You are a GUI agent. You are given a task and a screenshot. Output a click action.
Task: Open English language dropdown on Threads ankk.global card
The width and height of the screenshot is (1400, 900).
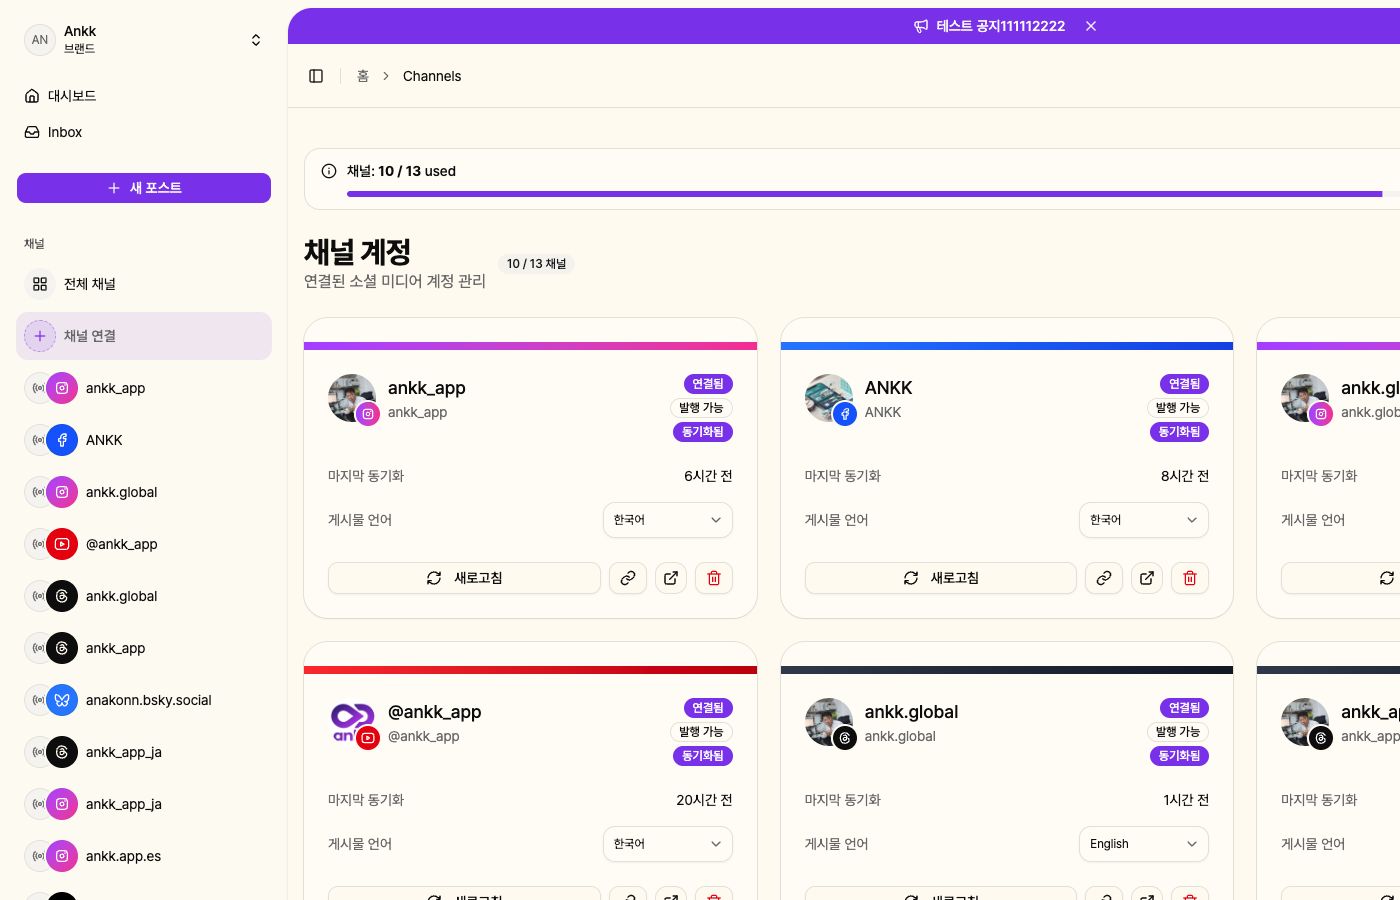(1144, 844)
